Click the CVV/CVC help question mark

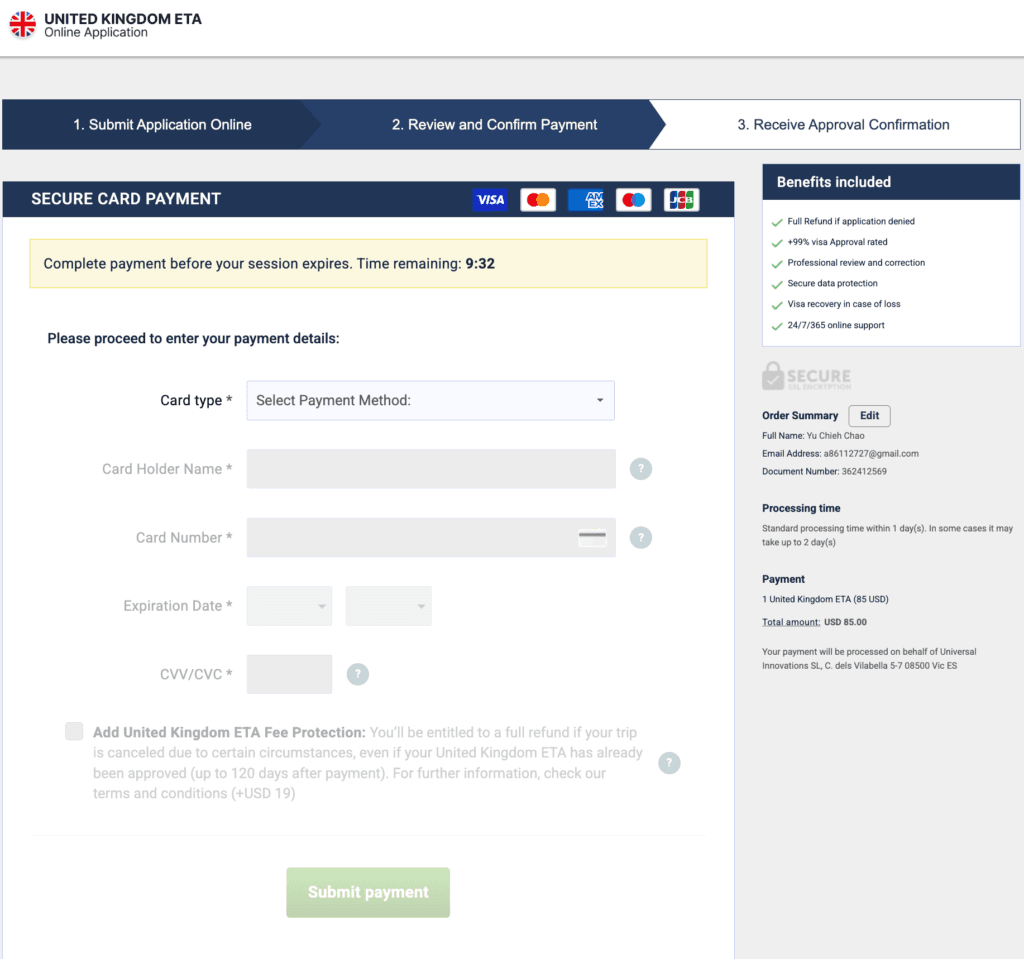point(358,675)
